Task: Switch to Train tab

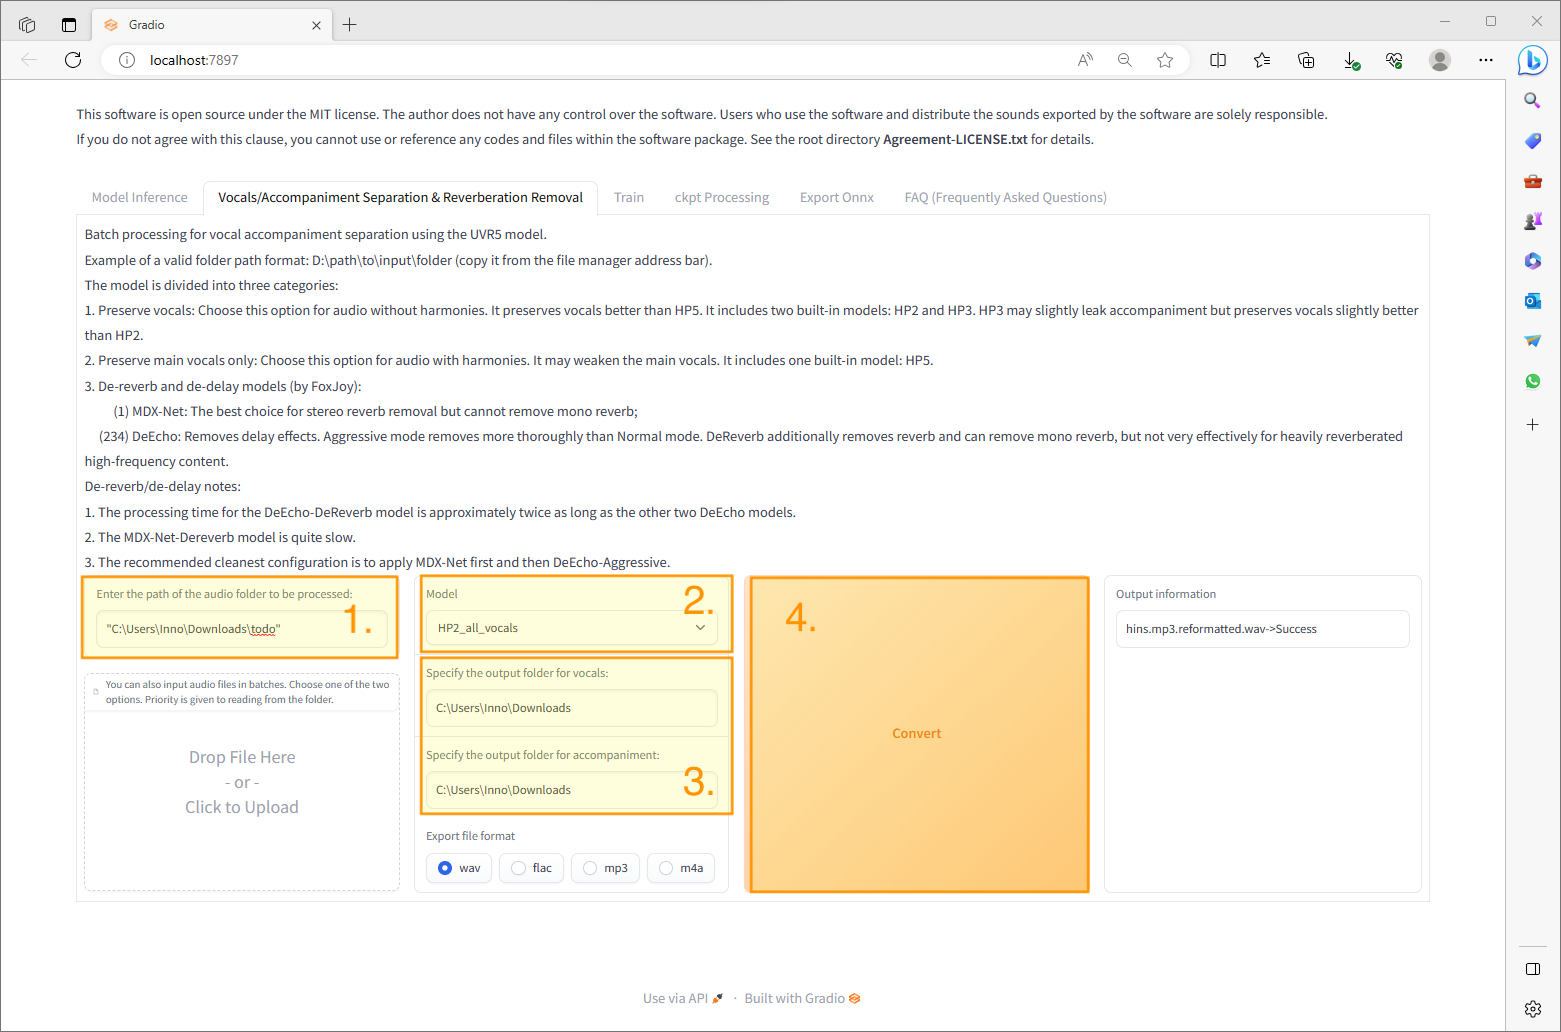Action: (629, 197)
